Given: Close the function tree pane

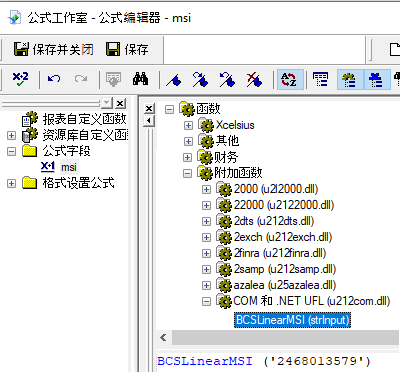Looking at the screenshot, I should point(149,108).
